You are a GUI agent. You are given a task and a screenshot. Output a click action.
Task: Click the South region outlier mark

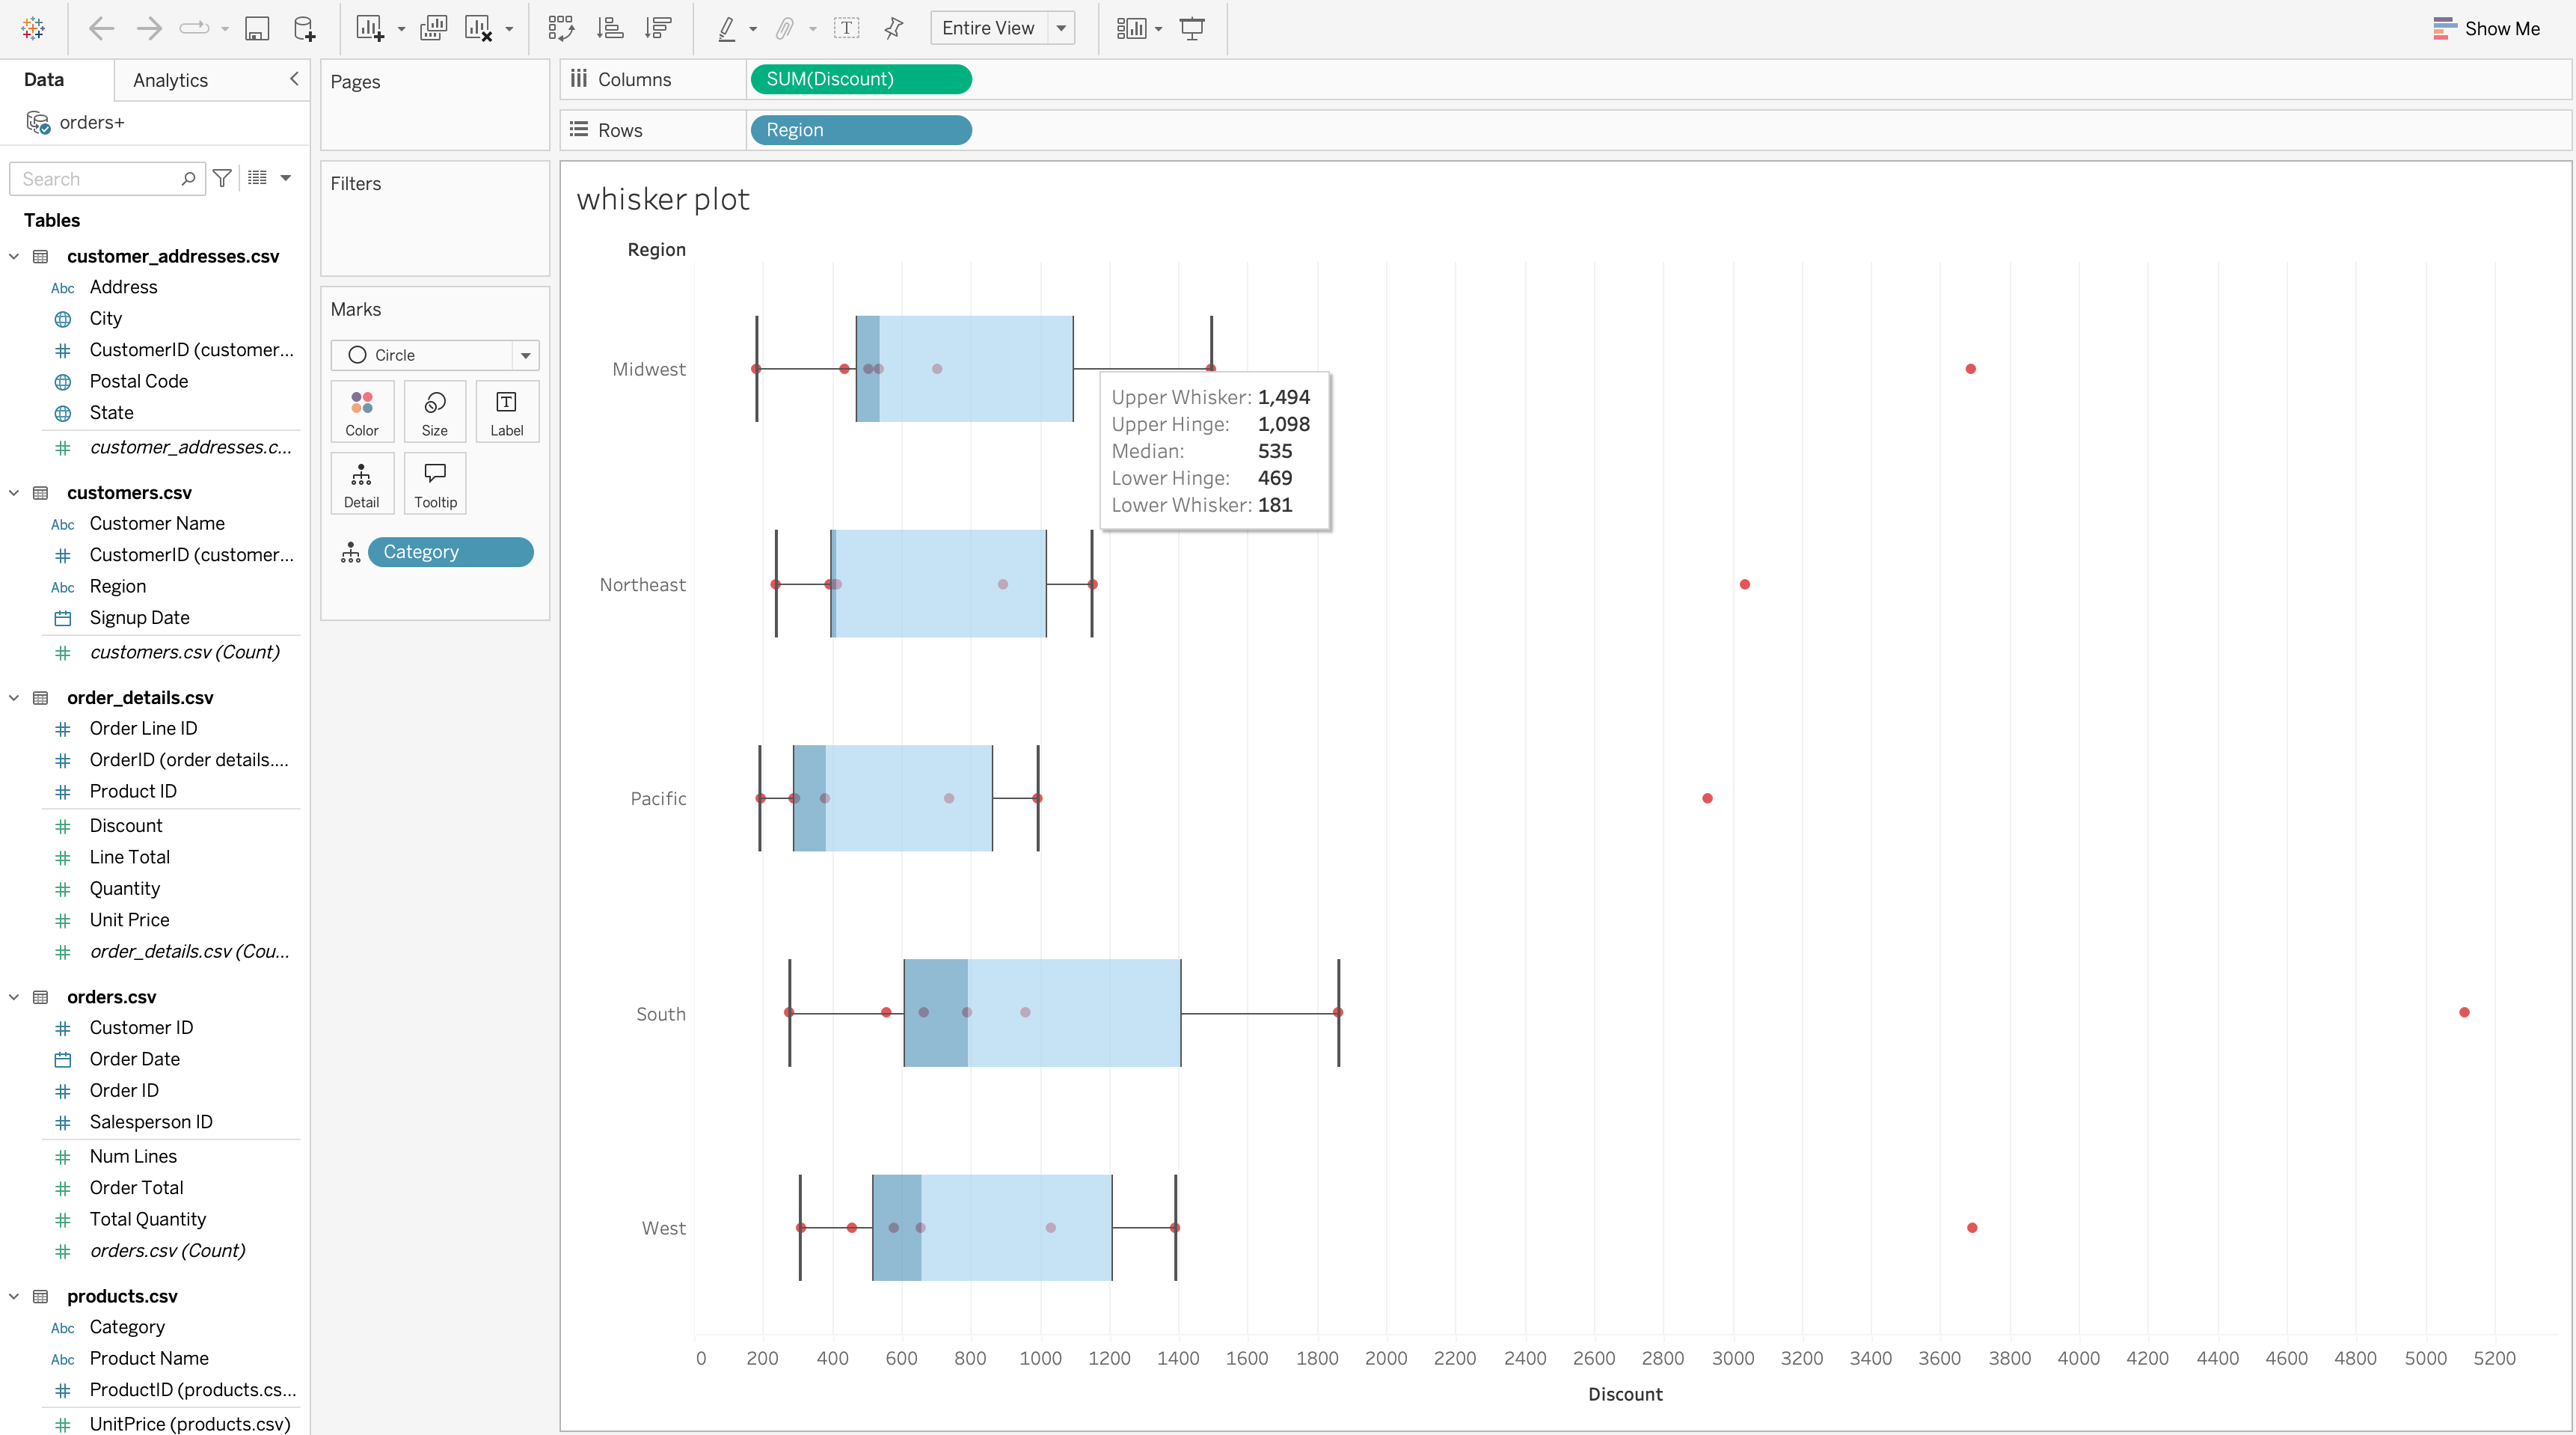2464,1013
